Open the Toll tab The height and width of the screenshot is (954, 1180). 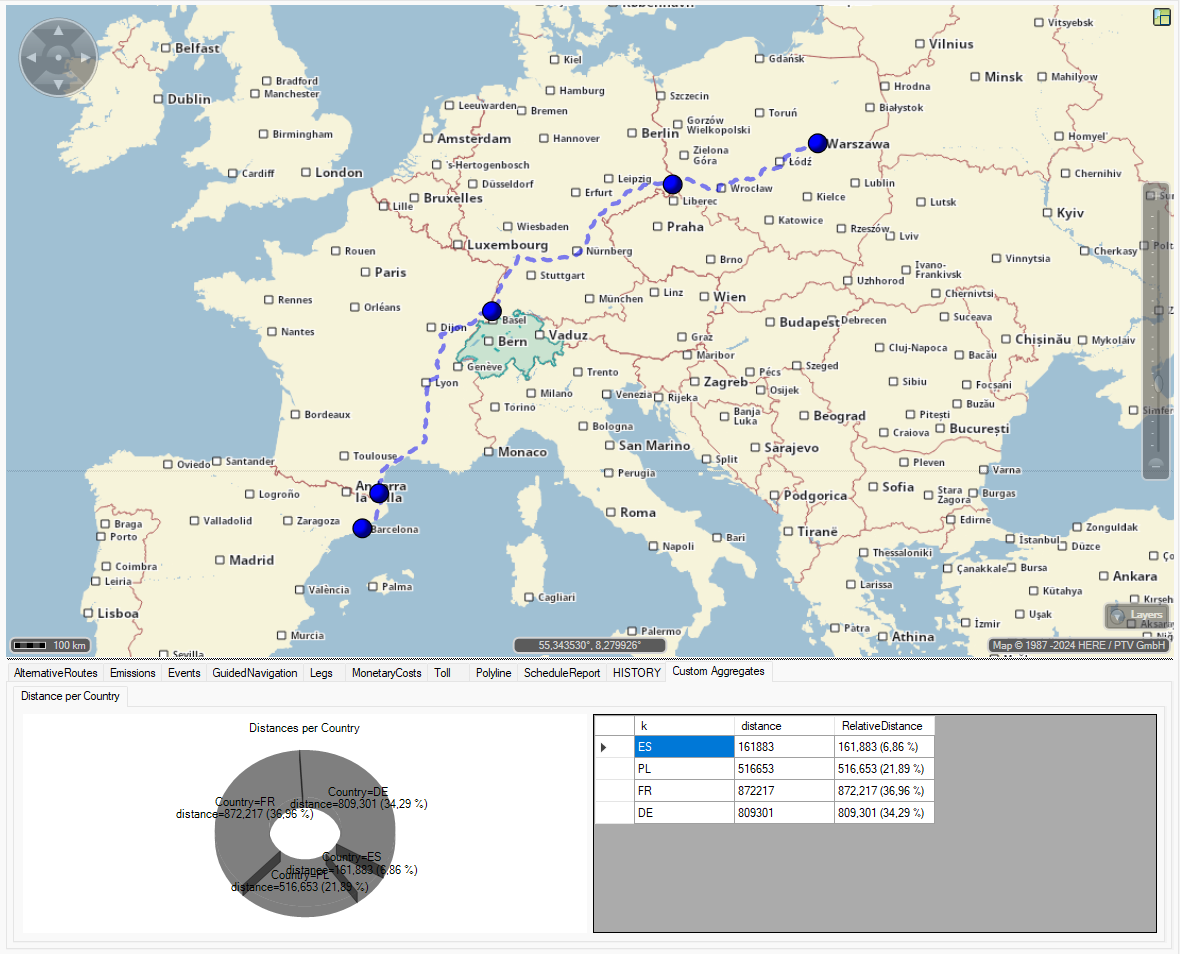coord(443,673)
